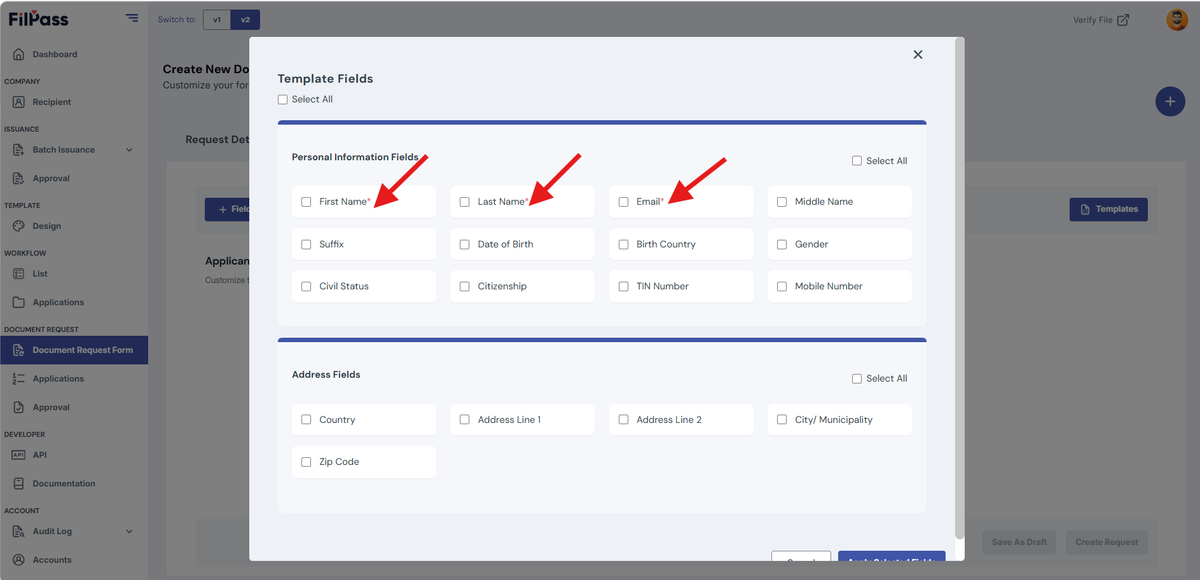This screenshot has width=1200, height=580.
Task: Open the Documentation icon
Action: tap(19, 484)
